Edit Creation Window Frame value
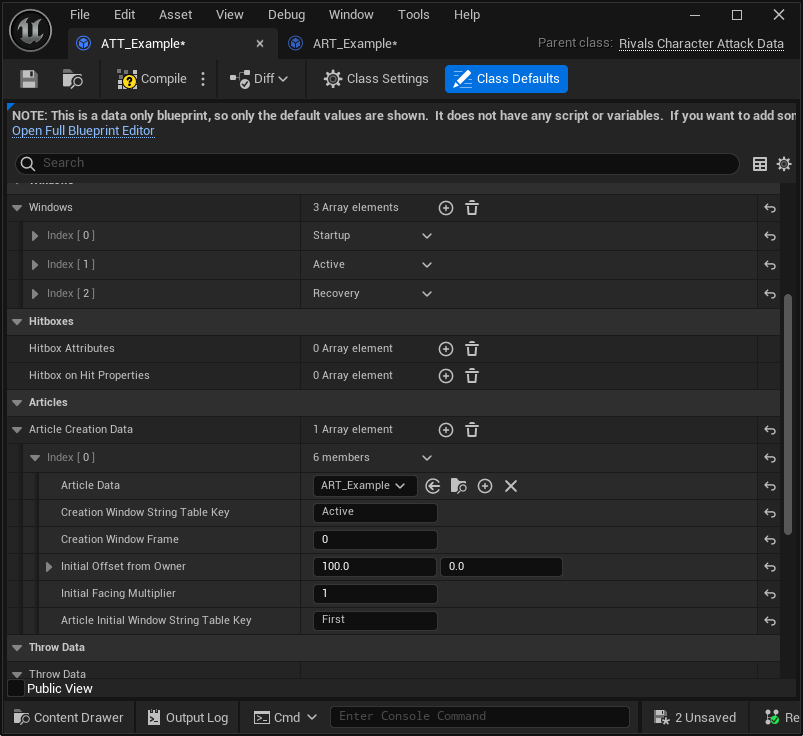This screenshot has height=736, width=803. tap(375, 540)
